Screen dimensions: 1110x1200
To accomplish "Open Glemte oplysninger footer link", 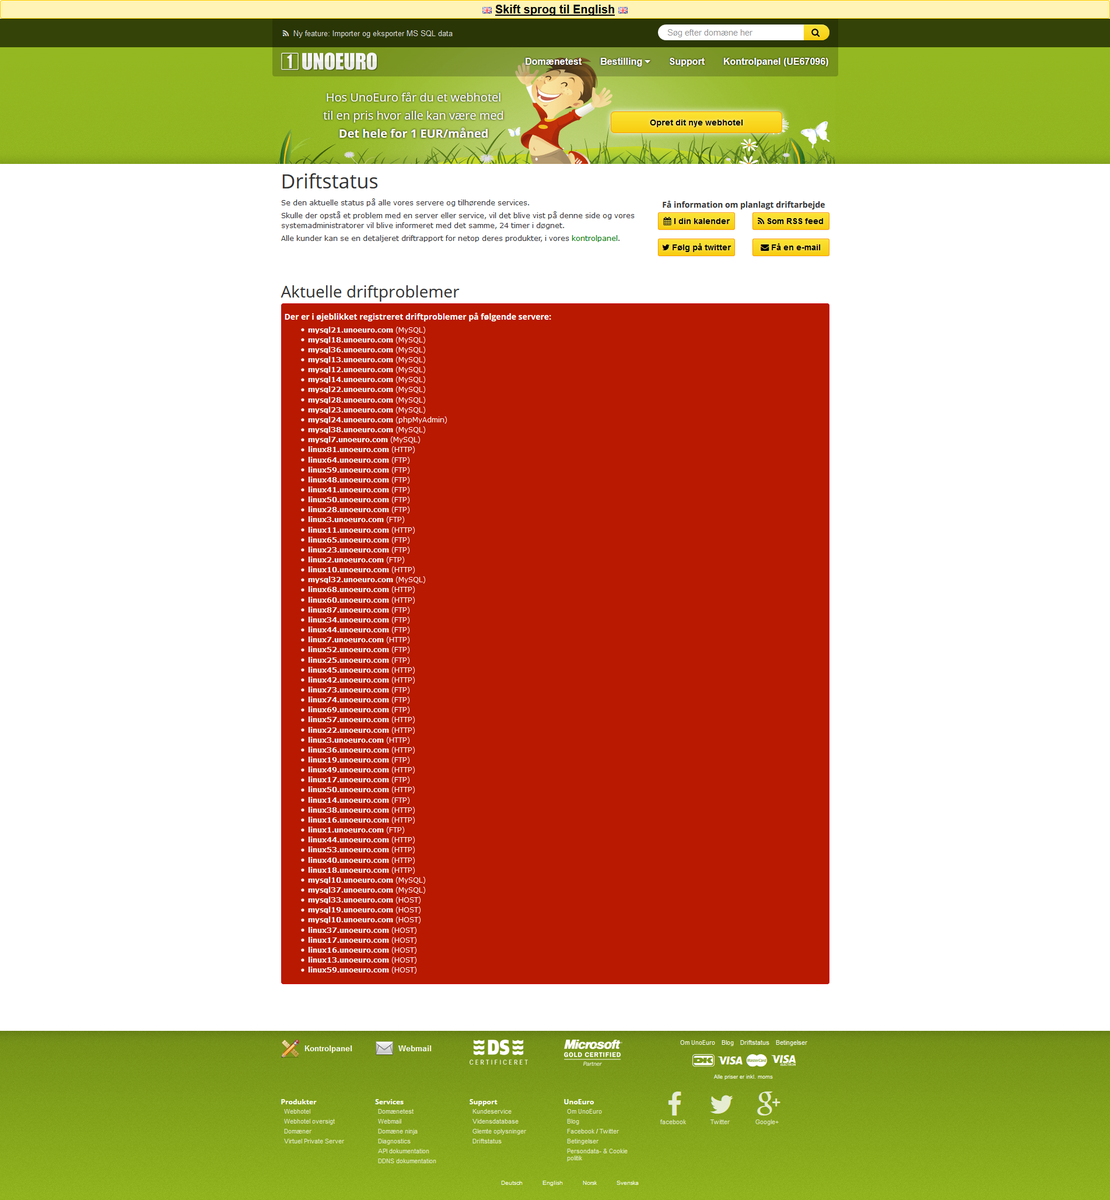I will tap(499, 1132).
